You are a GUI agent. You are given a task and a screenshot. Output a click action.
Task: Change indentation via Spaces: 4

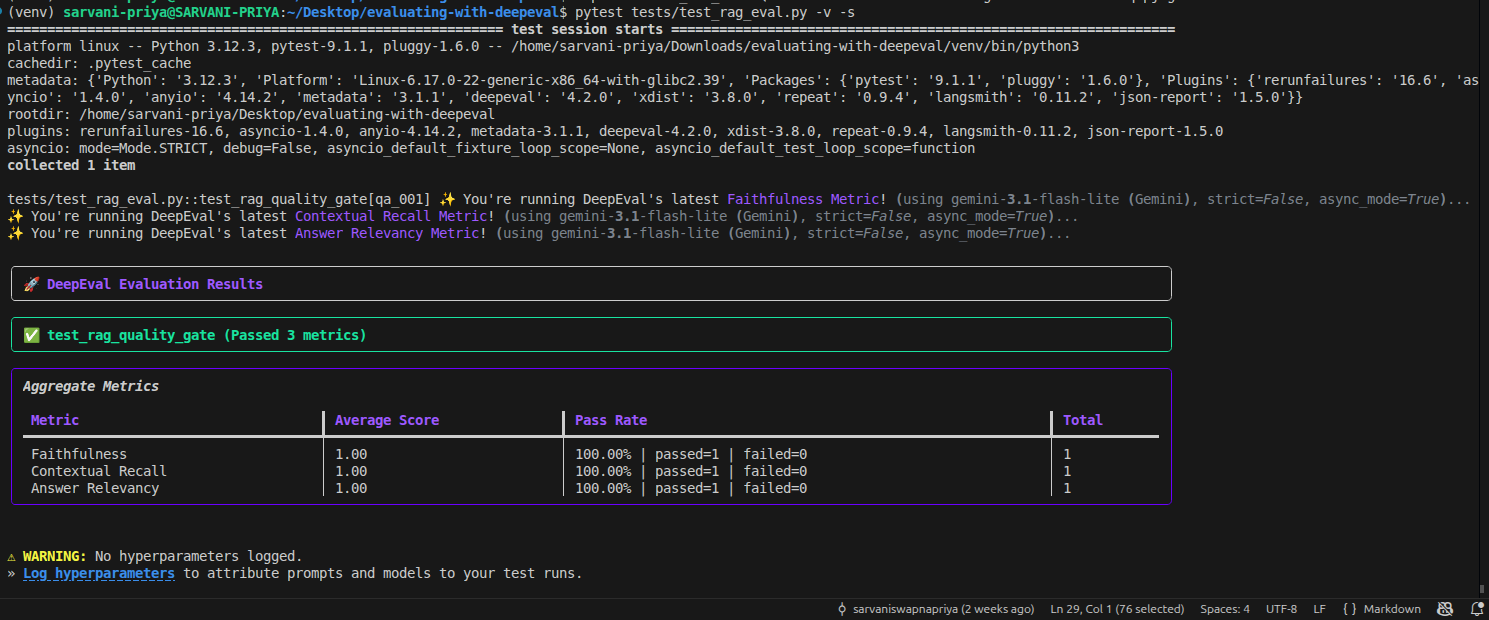[x=1225, y=609]
